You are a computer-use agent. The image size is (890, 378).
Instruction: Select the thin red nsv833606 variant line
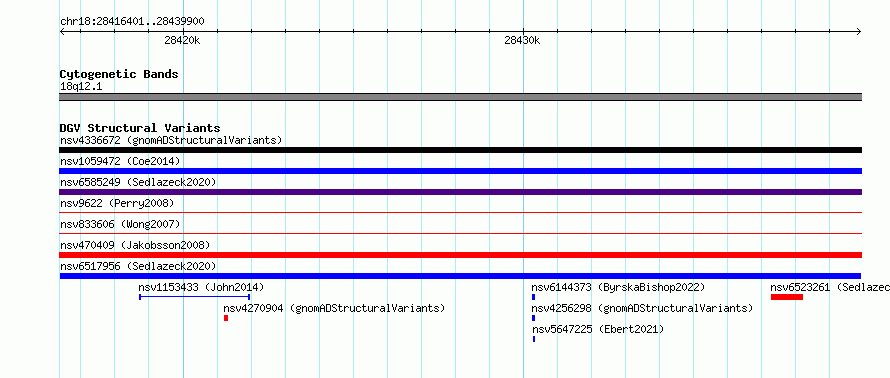click(x=460, y=234)
